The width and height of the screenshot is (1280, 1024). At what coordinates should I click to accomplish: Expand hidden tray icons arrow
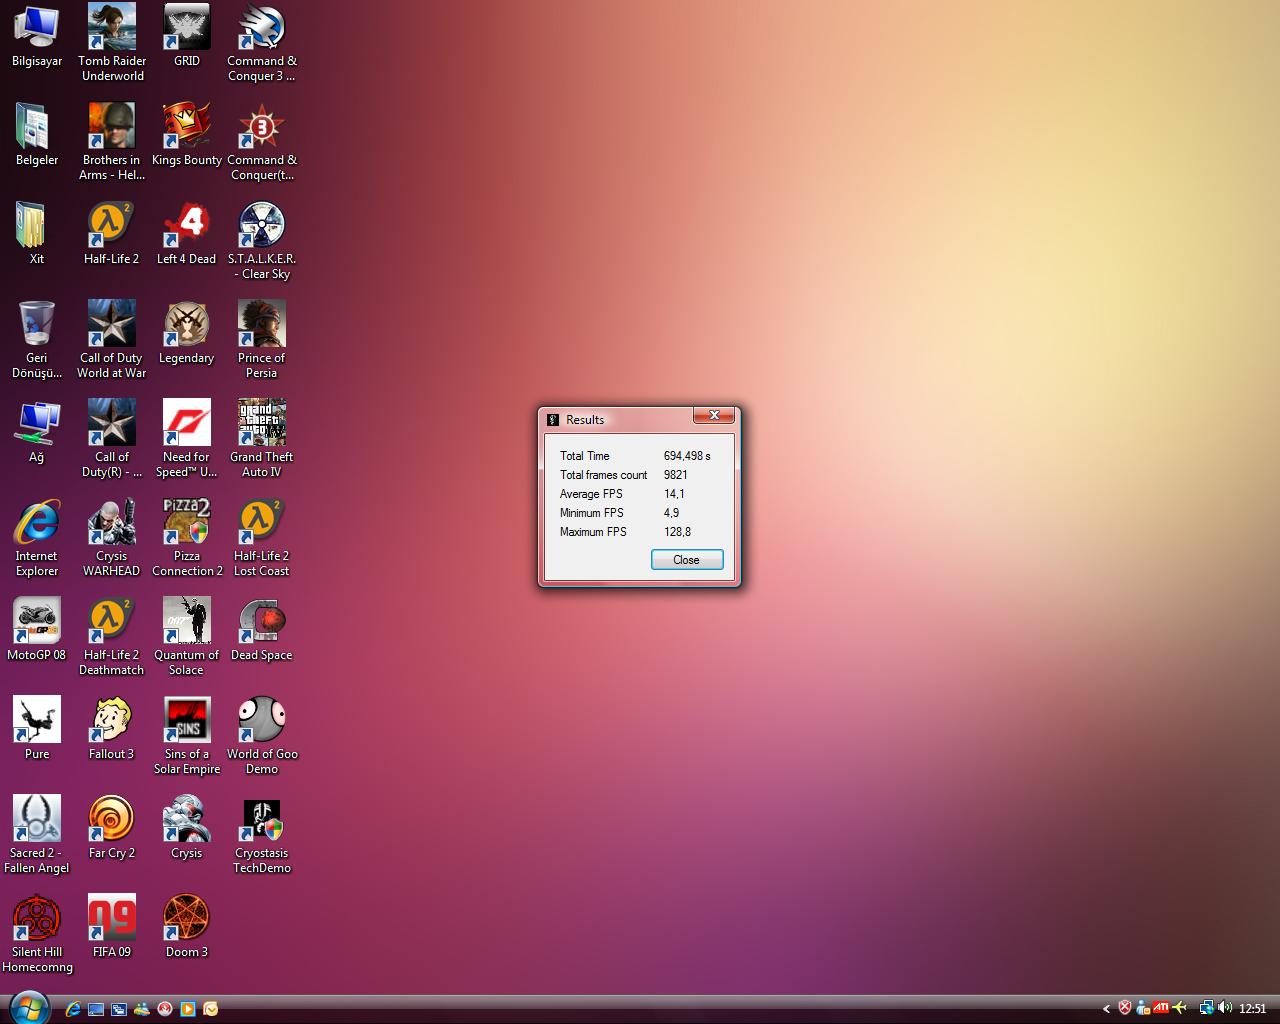tap(1106, 1009)
